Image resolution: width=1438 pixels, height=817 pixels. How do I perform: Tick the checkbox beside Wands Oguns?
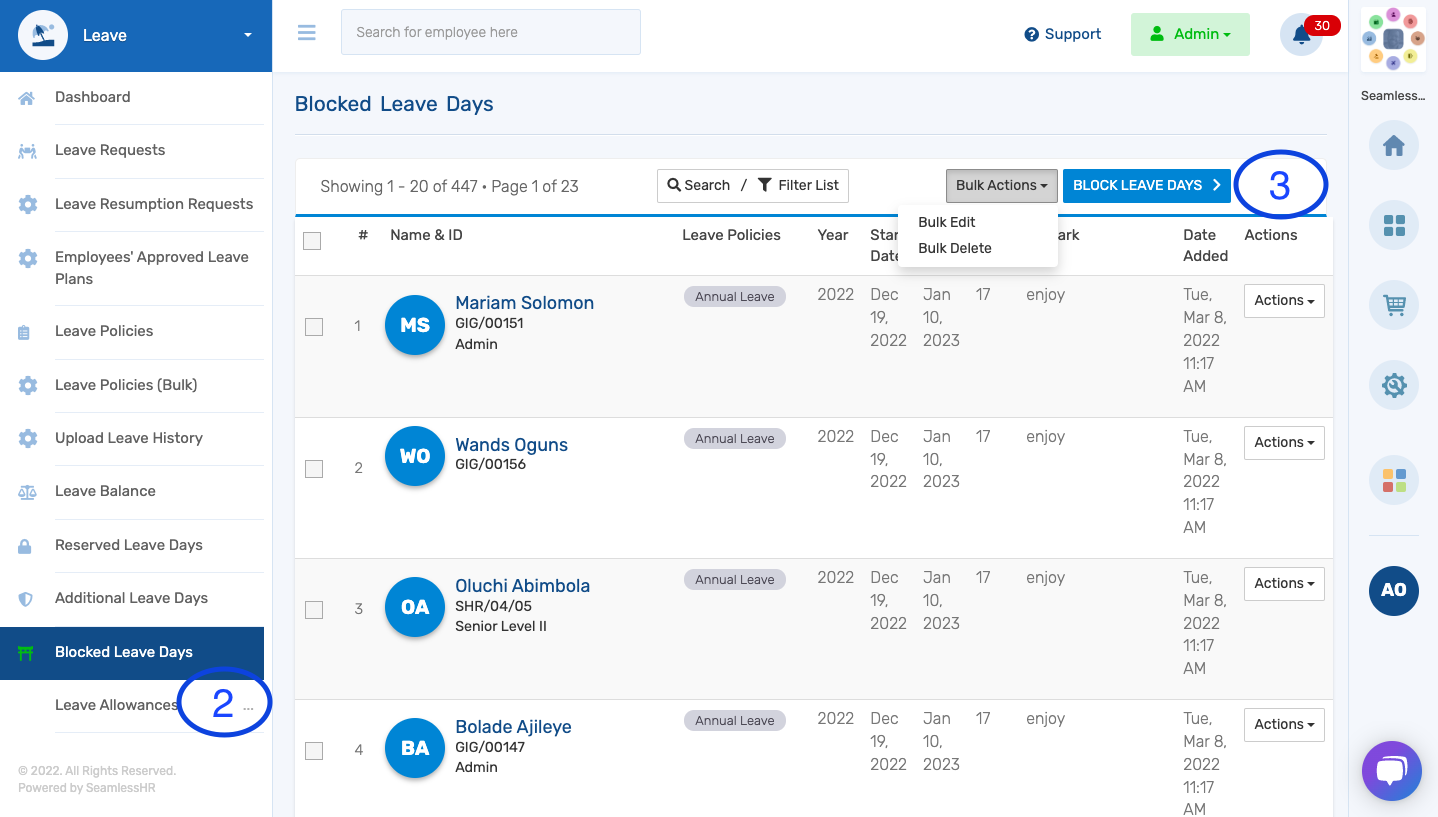[x=314, y=468]
